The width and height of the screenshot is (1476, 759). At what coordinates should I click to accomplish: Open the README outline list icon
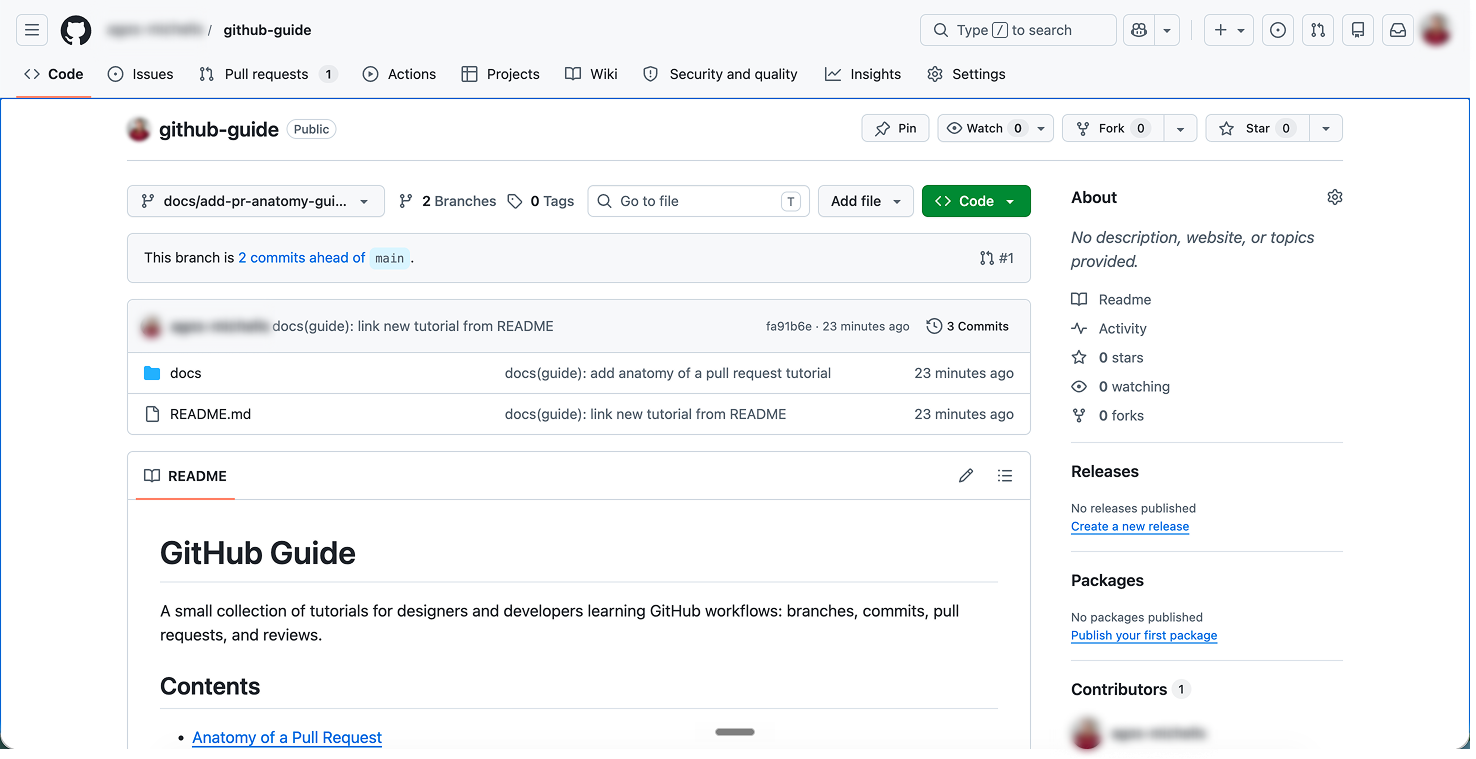click(x=1005, y=476)
